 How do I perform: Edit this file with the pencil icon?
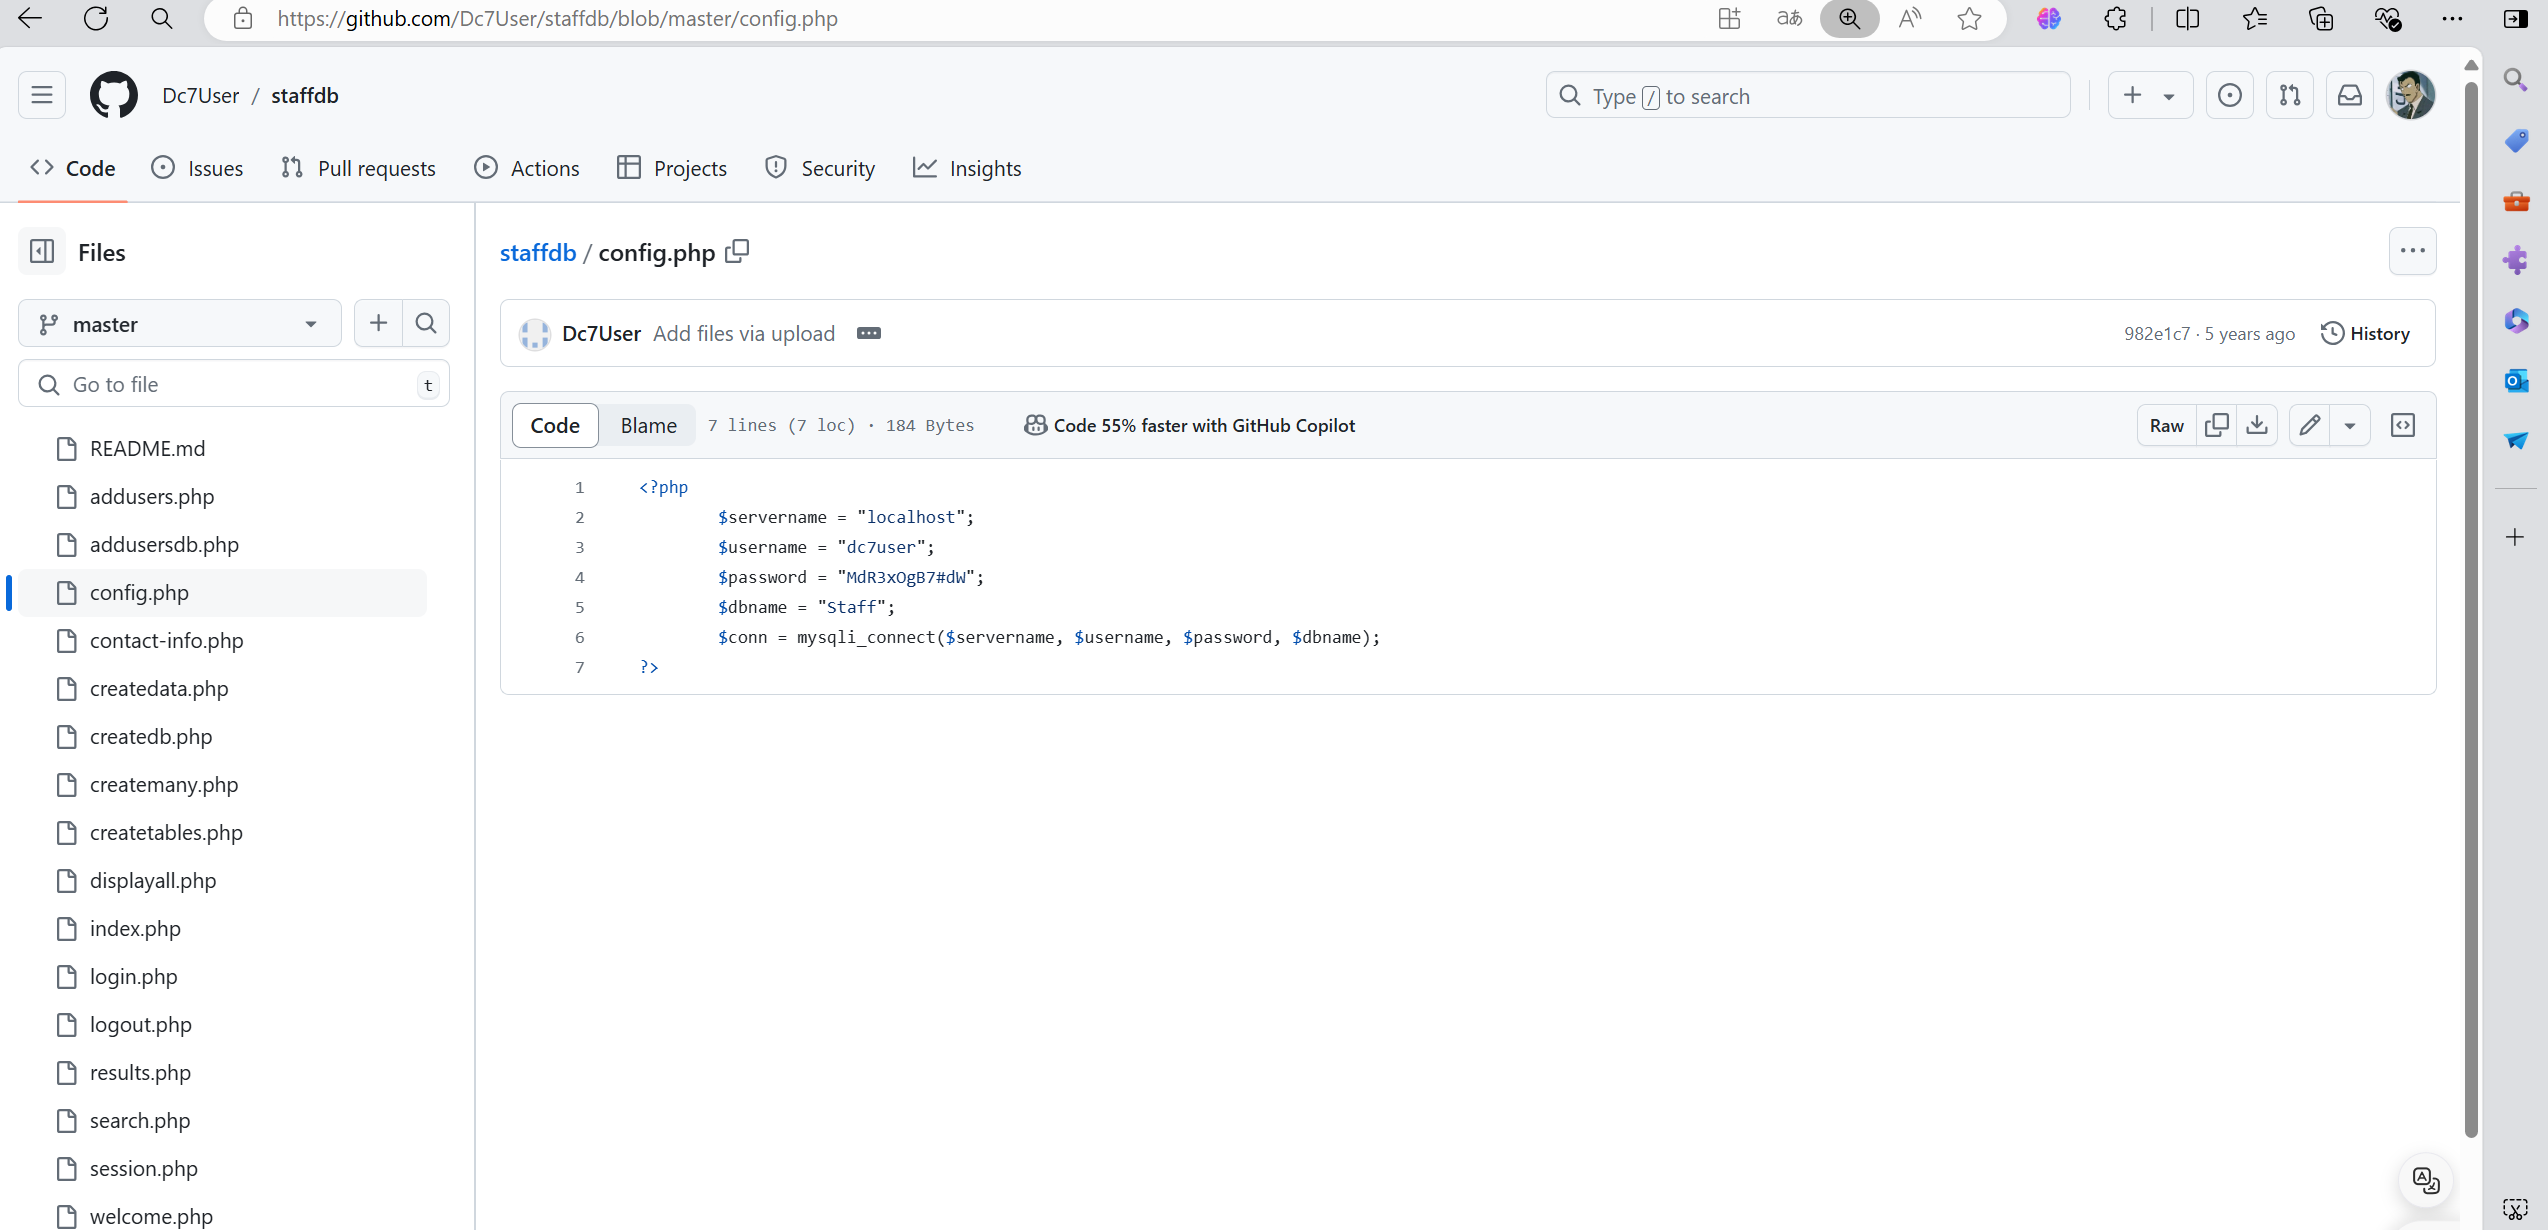tap(2309, 425)
